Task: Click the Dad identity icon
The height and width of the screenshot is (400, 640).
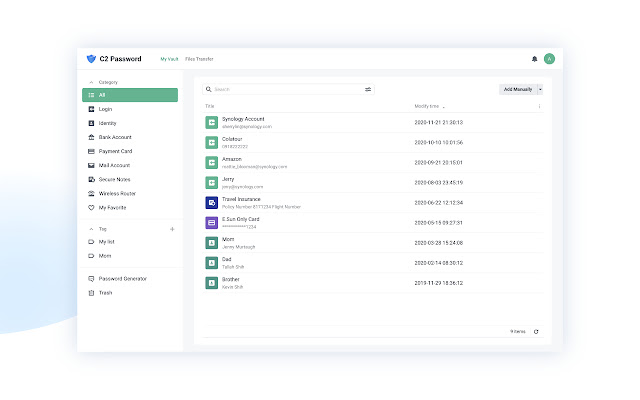Action: click(x=211, y=263)
